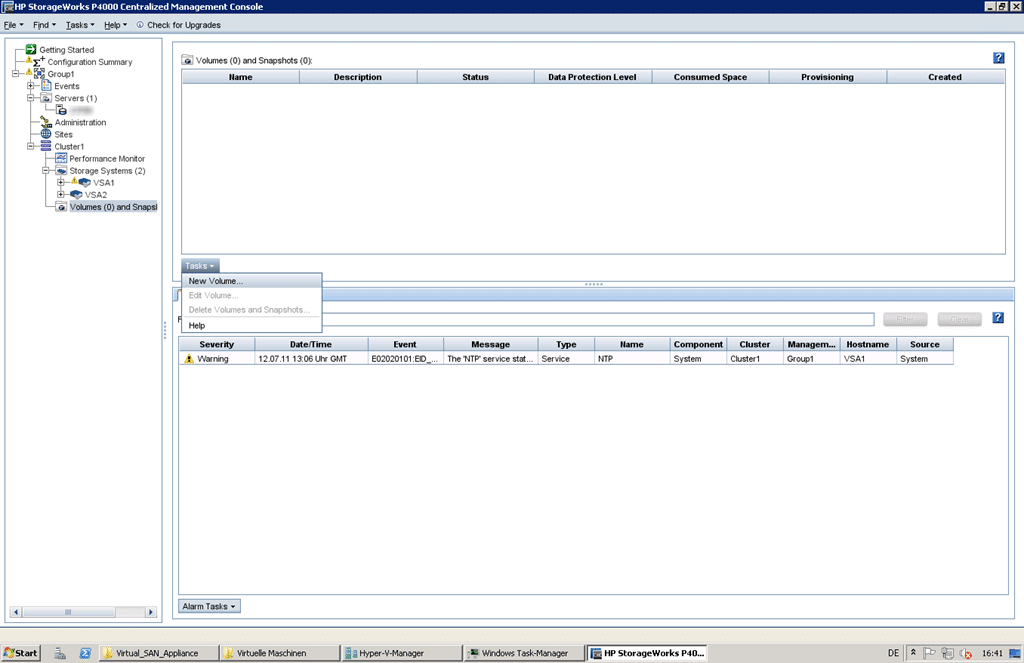Close the Tasks dropdown above the menu

[200, 266]
